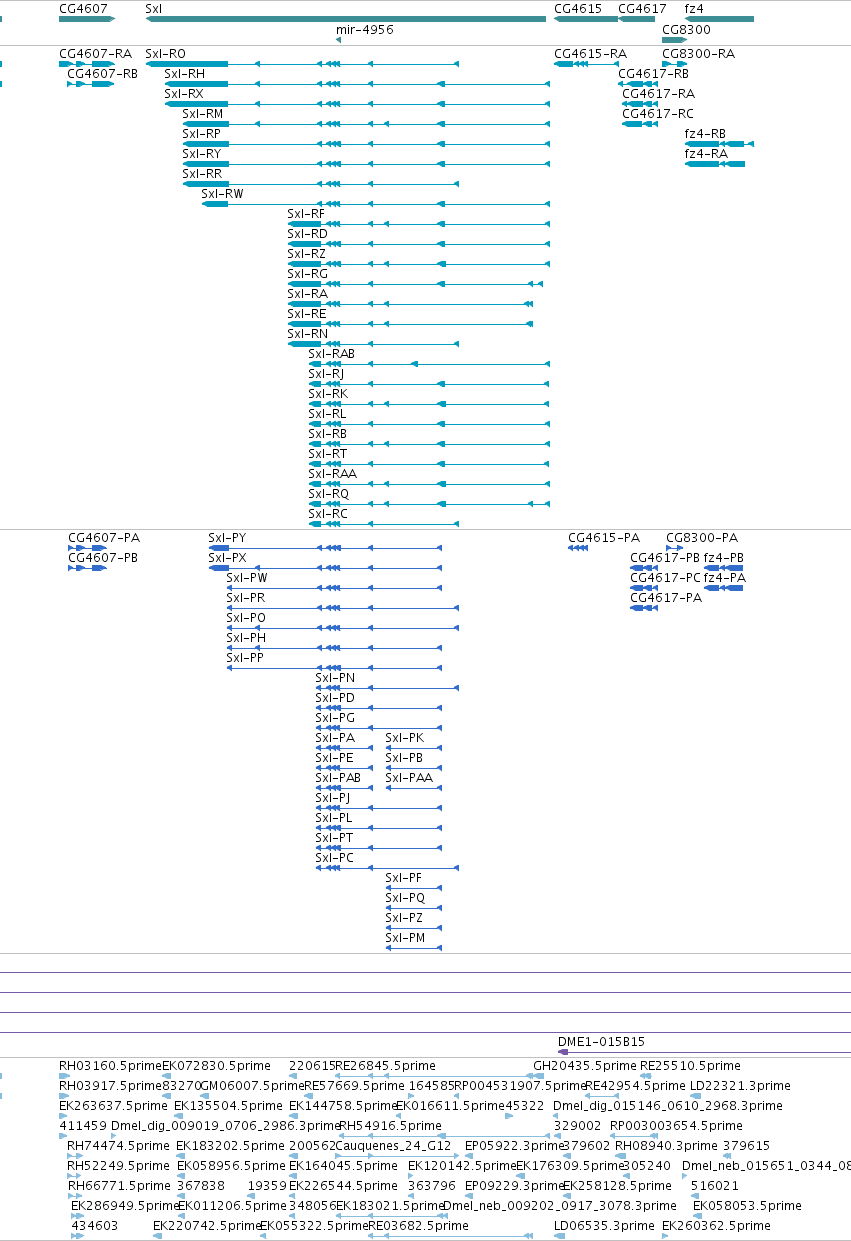Click transcript label CG4607-RA
Image resolution: width=851 pixels, height=1241 pixels.
pos(95,53)
